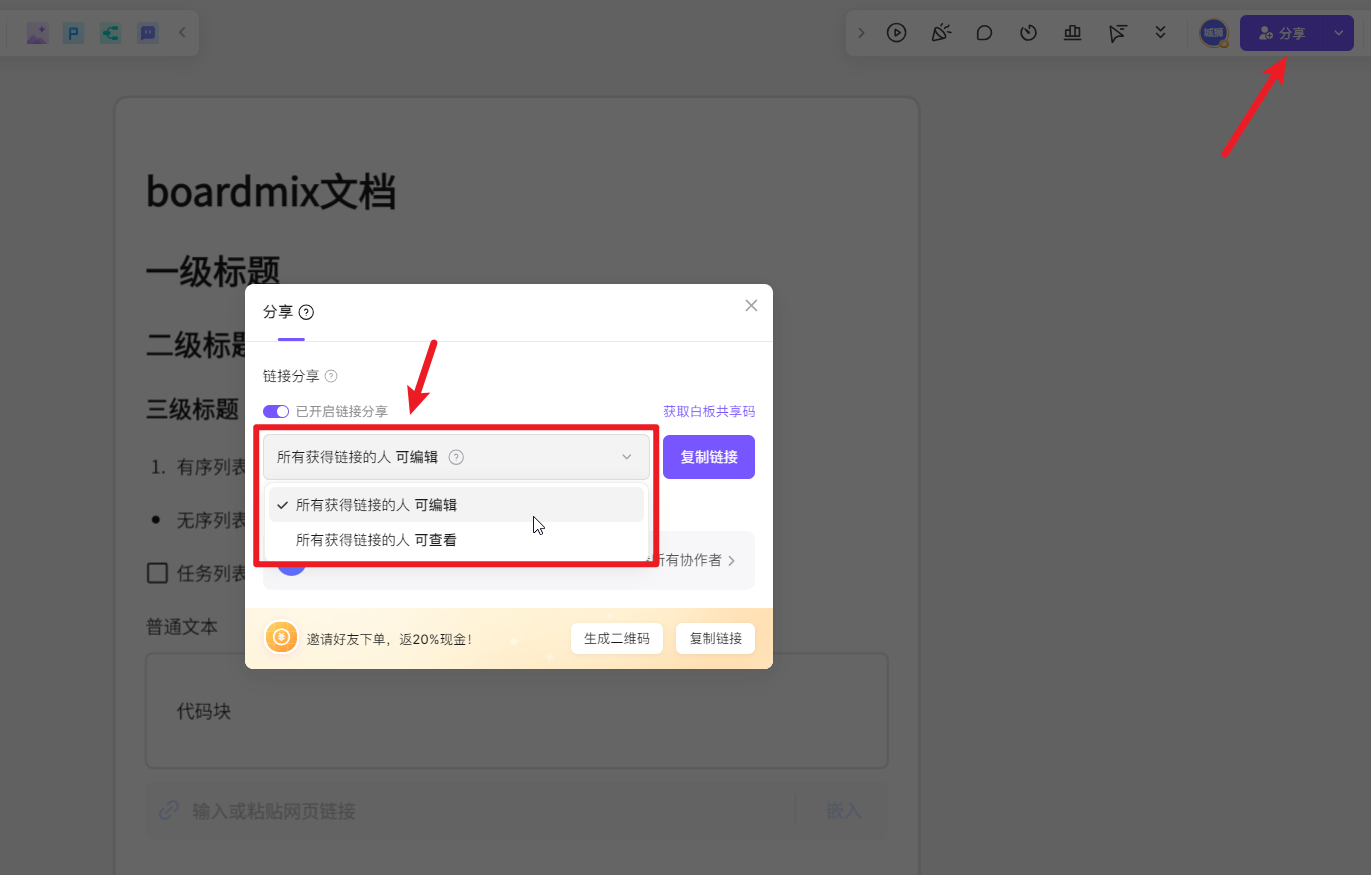Click the blue P icon in top-left toolbar
The image size is (1371, 875).
pyautogui.click(x=73, y=33)
